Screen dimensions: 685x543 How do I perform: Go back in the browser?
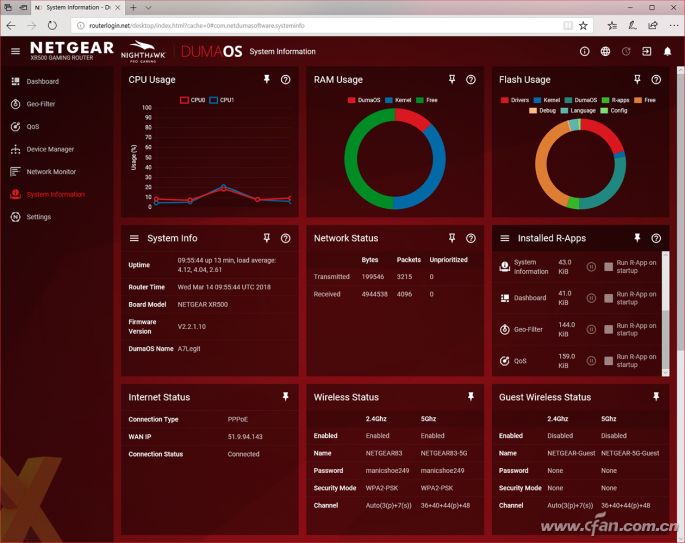coord(11,25)
